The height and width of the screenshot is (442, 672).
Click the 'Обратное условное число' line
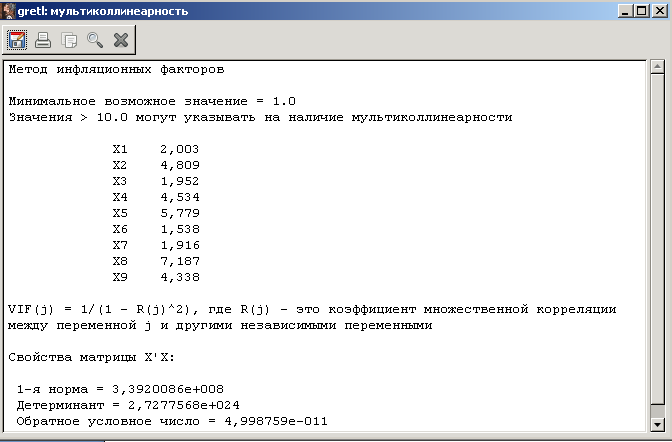click(172, 421)
